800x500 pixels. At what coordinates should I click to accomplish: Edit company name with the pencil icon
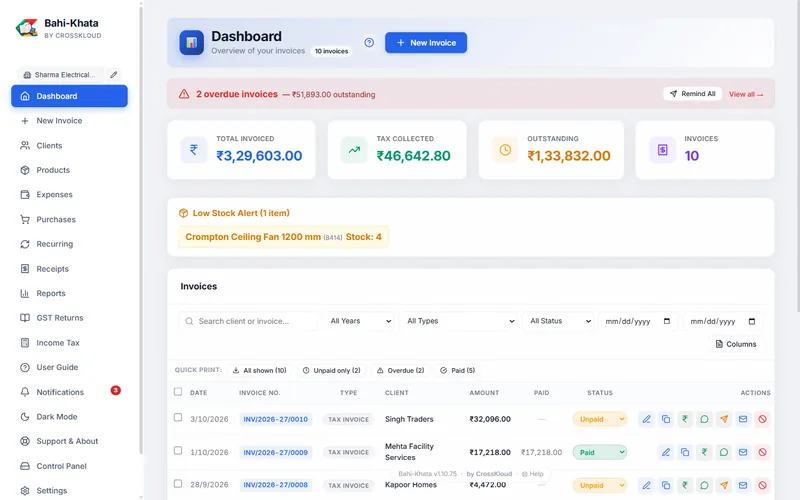coord(114,74)
